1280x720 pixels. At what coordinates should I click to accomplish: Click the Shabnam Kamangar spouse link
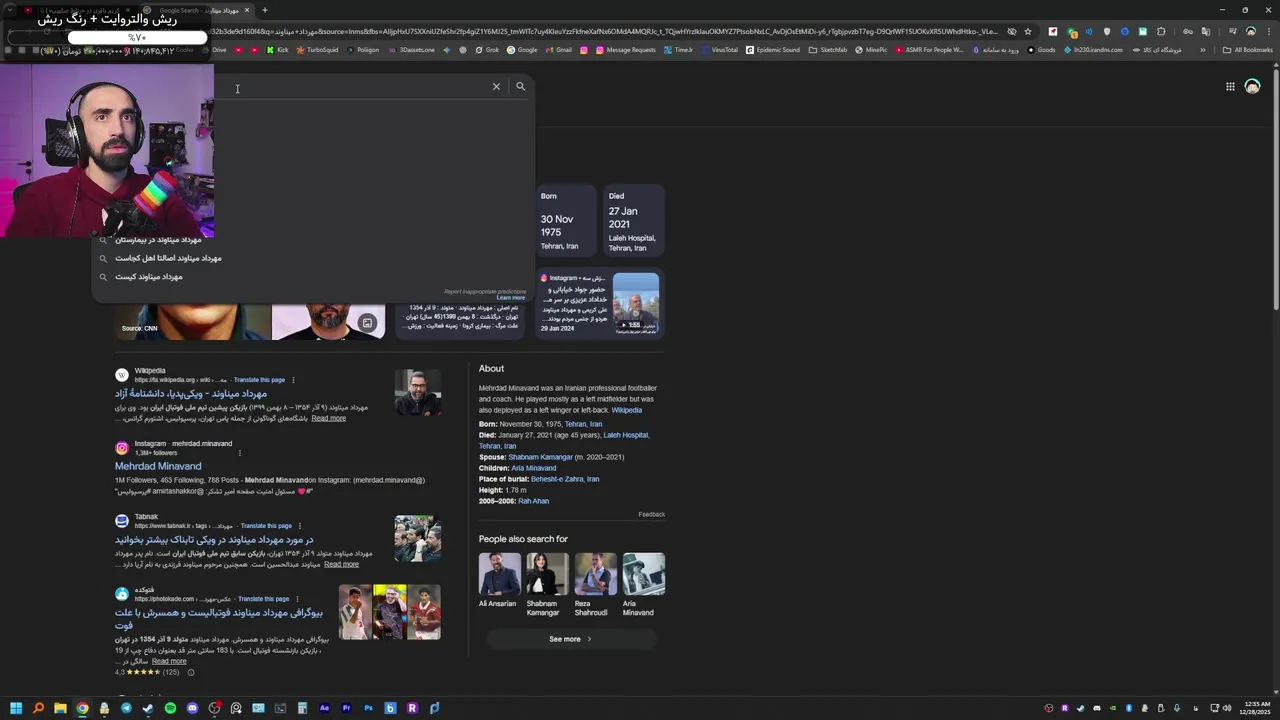540,457
